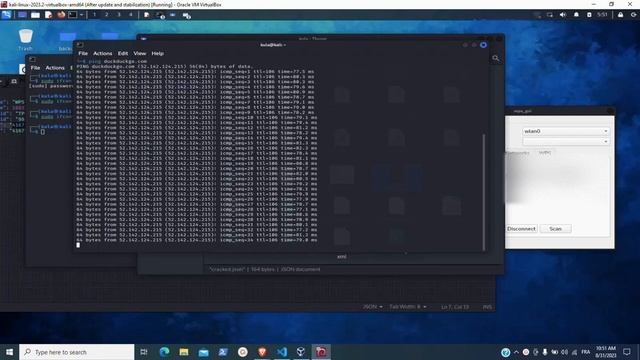Viewport: 640px width, 360px height.
Task: Open terminal emulator icon in Kali panel
Action: point(73,15)
